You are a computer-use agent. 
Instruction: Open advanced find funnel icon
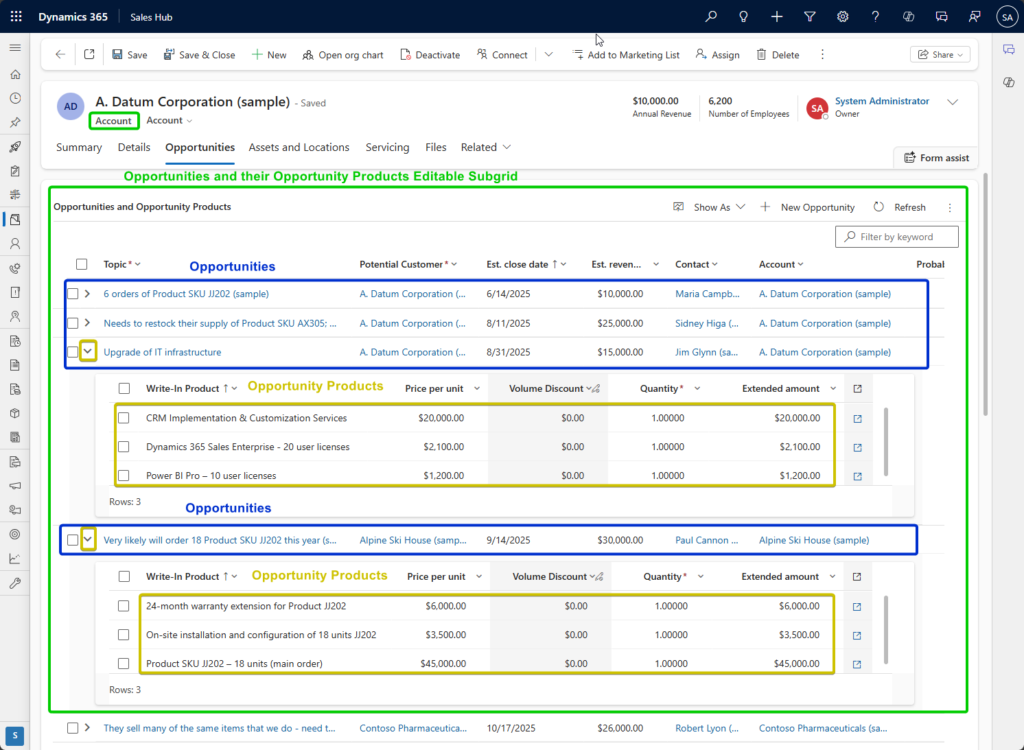click(810, 17)
